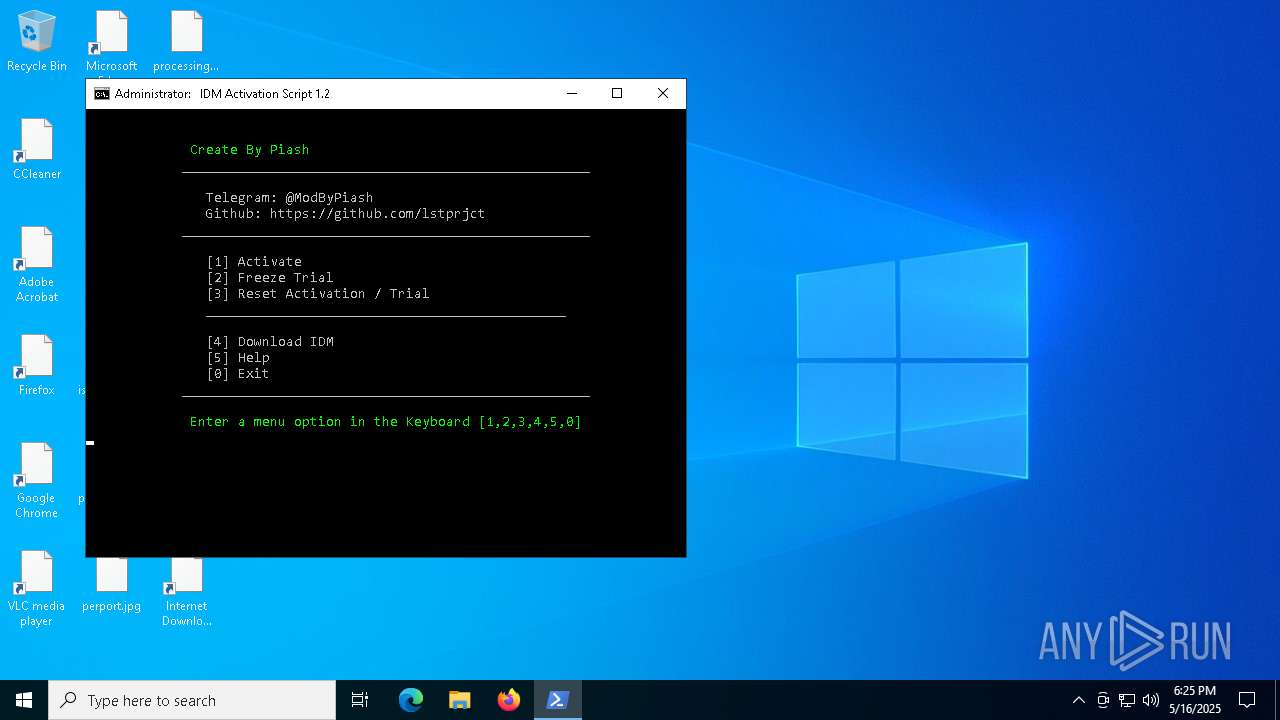Image resolution: width=1280 pixels, height=720 pixels.
Task: Maximize the IDM Activation Script window
Action: pyautogui.click(x=617, y=94)
